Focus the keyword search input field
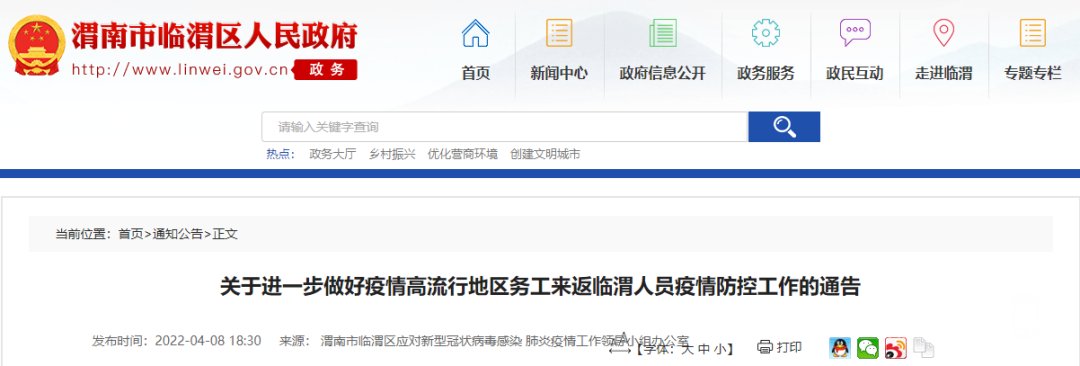Viewport: 1080px width, 366px height. tap(505, 127)
